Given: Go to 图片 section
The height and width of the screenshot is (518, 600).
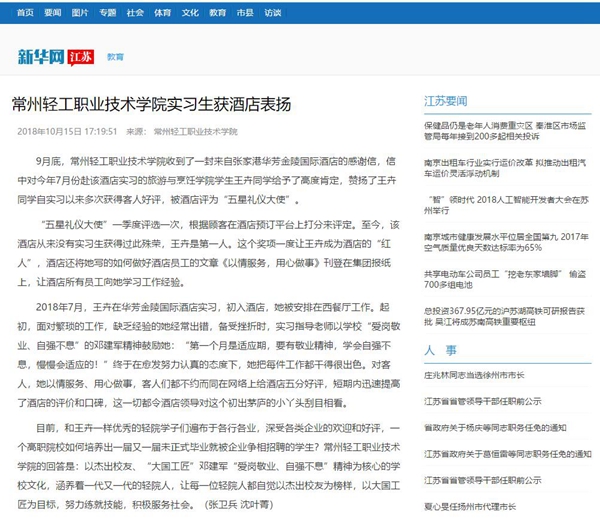Looking at the screenshot, I should 80,13.
